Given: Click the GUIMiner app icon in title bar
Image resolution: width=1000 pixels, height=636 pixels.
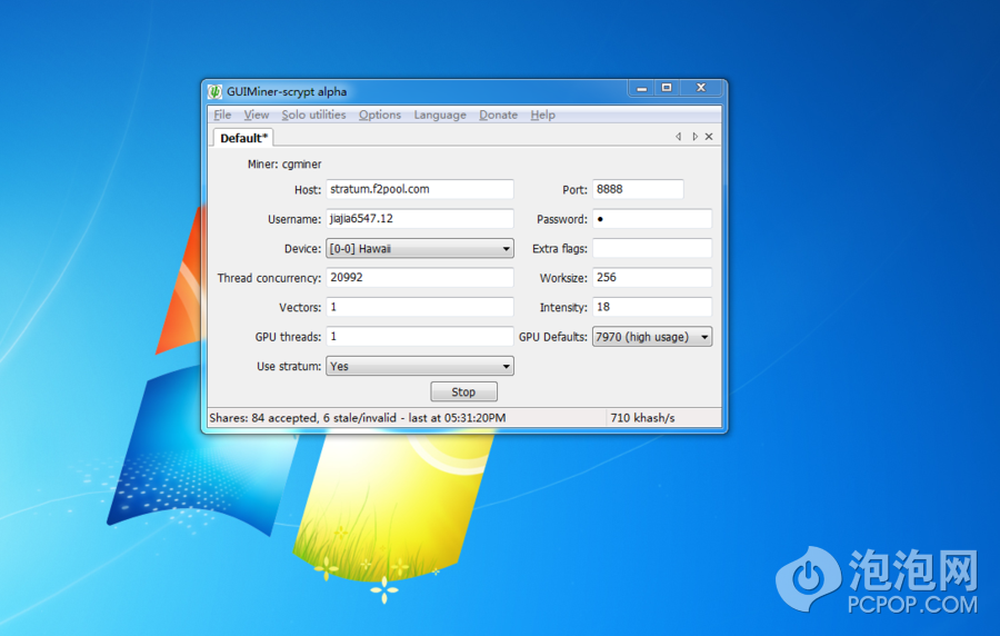Looking at the screenshot, I should pyautogui.click(x=215, y=91).
